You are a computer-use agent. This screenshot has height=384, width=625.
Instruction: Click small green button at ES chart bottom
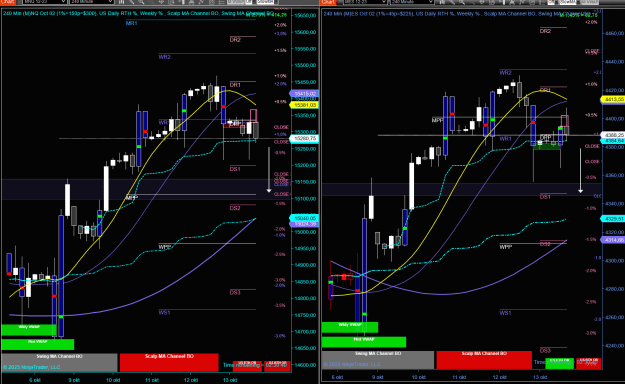coord(559,363)
